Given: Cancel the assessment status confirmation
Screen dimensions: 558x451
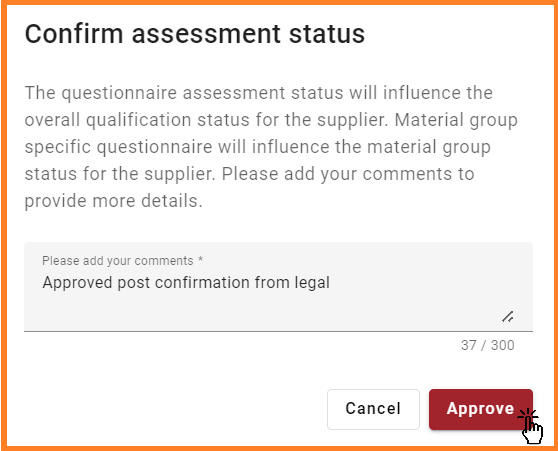Looking at the screenshot, I should click(x=373, y=409).
